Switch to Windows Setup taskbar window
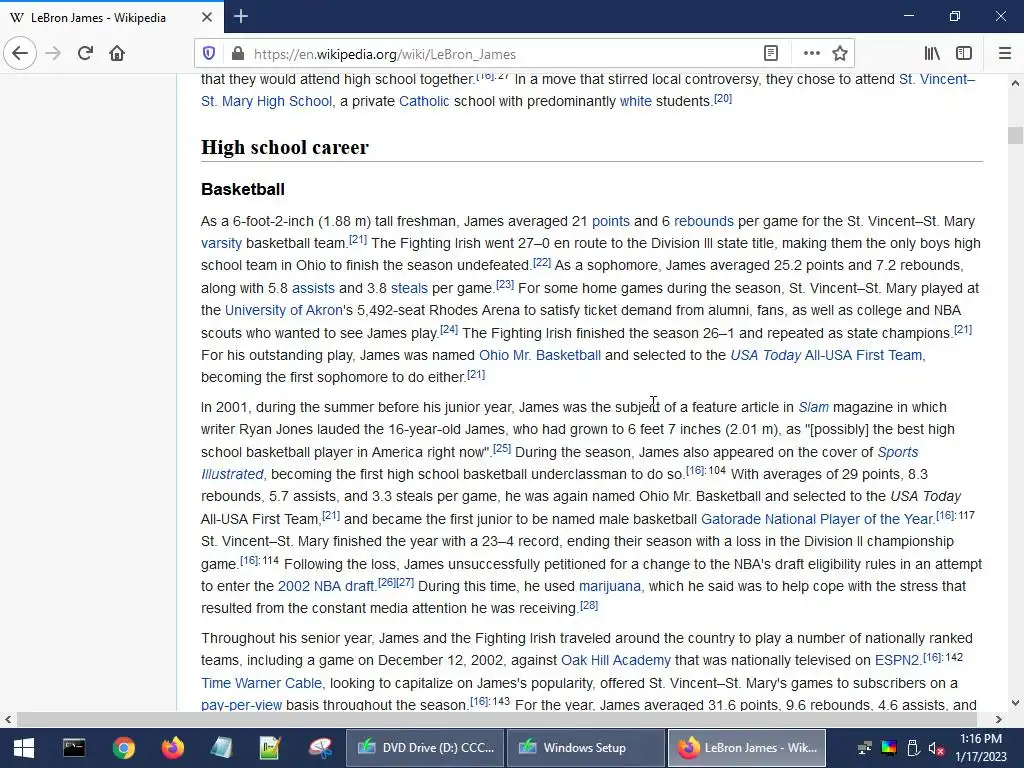This screenshot has height=768, width=1024. coord(585,748)
